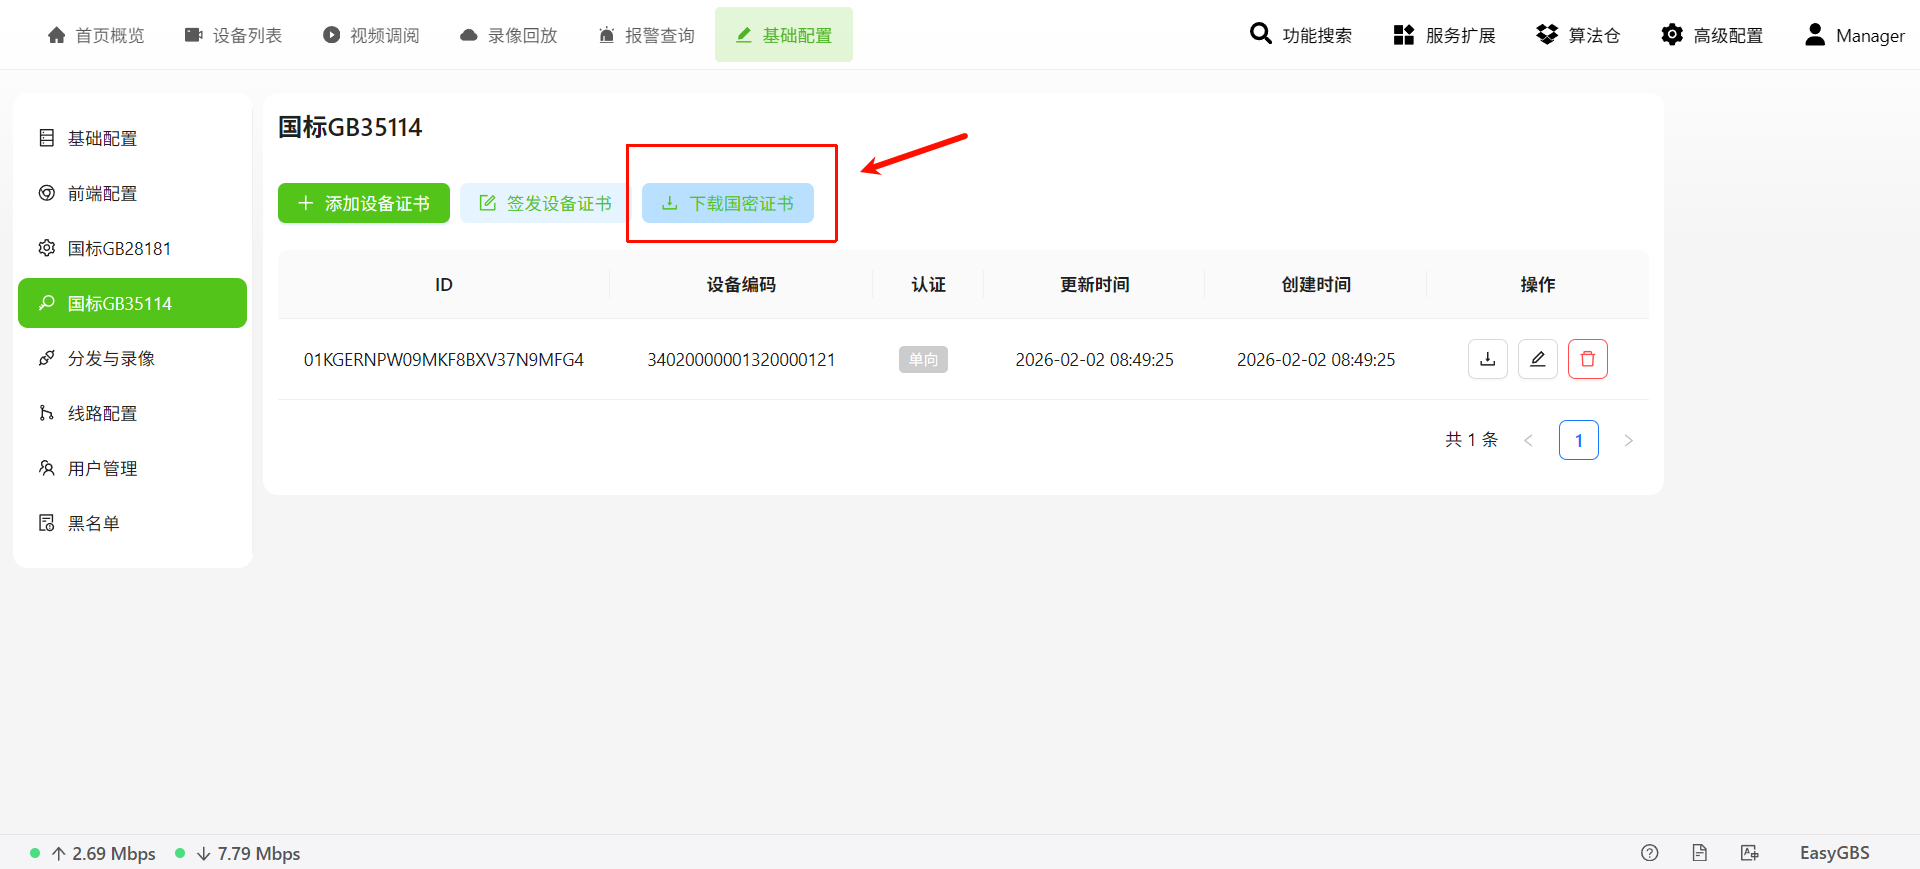Open 分发与录像 sidebar item
This screenshot has height=869, width=1920.
pos(132,358)
